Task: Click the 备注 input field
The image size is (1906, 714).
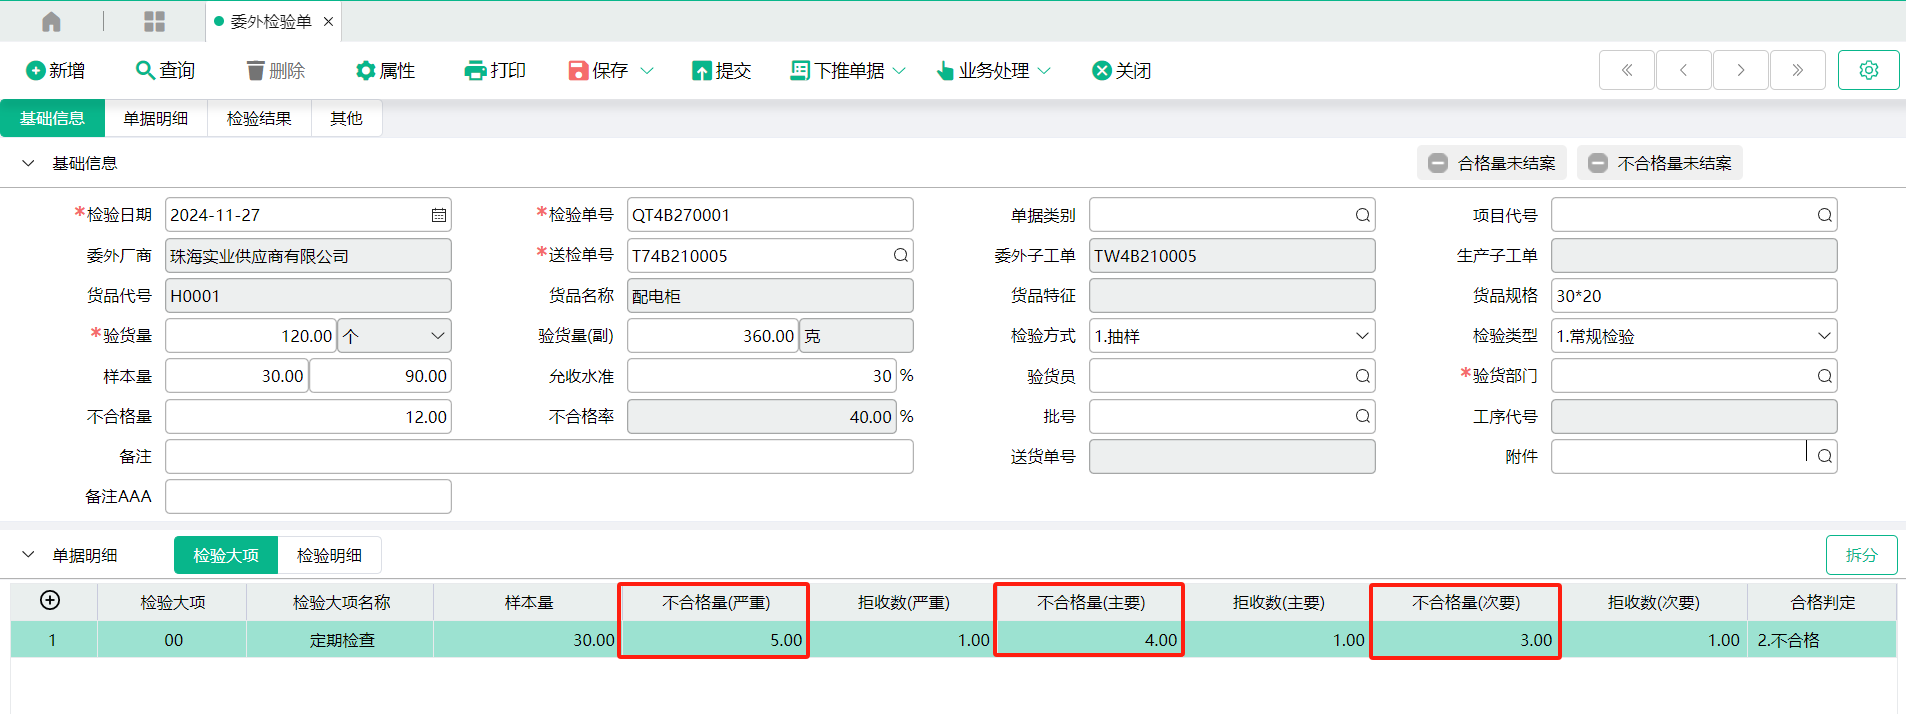Action: coord(539,457)
